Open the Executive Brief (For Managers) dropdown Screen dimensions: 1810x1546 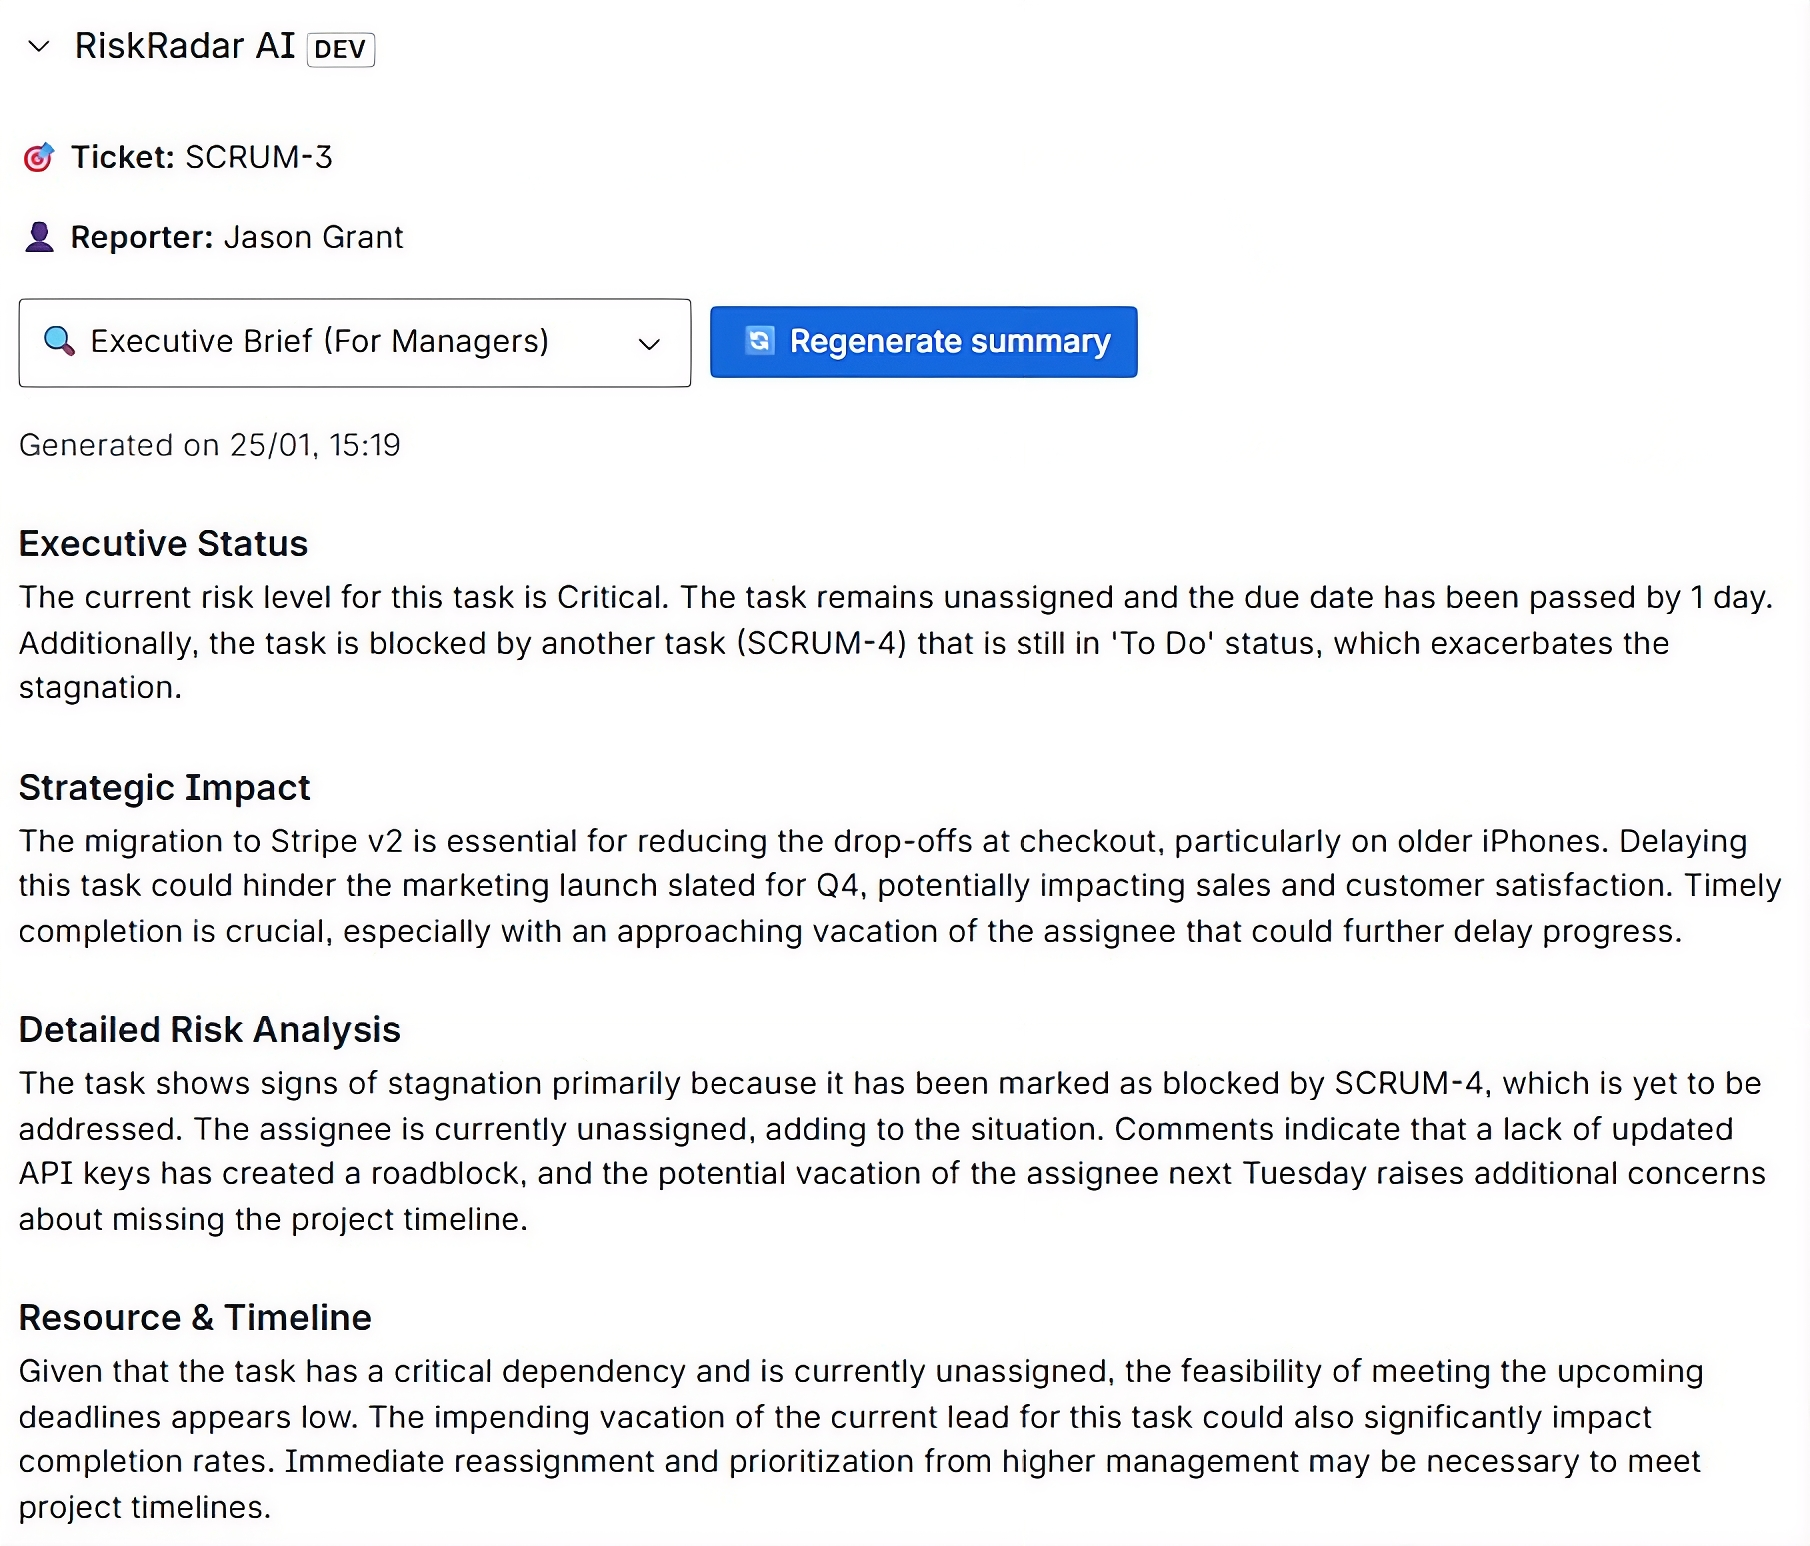(320, 342)
